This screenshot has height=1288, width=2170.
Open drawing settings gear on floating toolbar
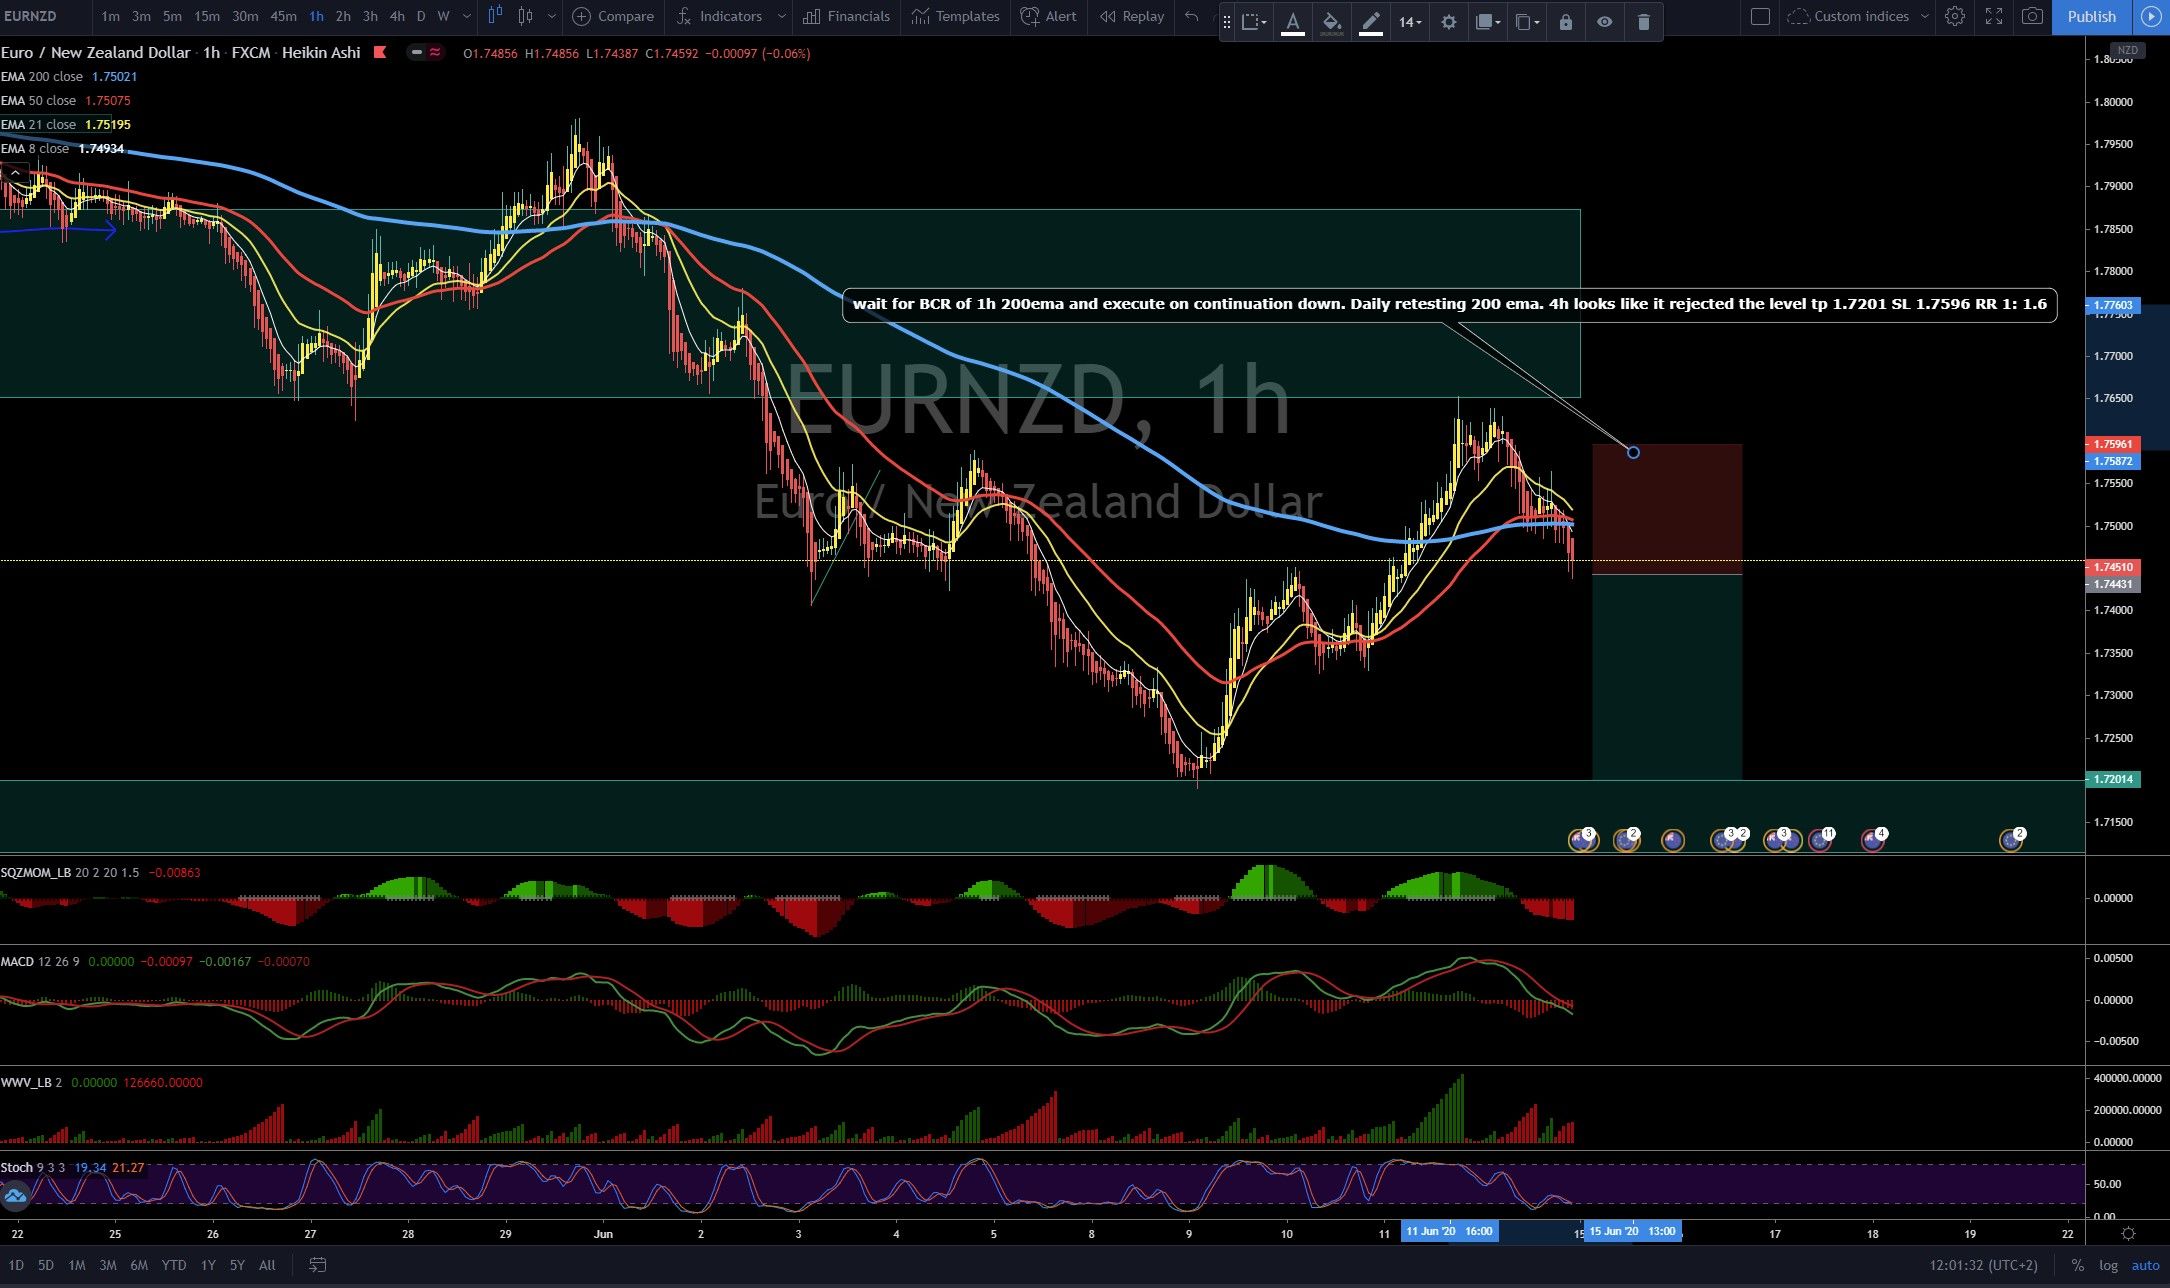1448,21
